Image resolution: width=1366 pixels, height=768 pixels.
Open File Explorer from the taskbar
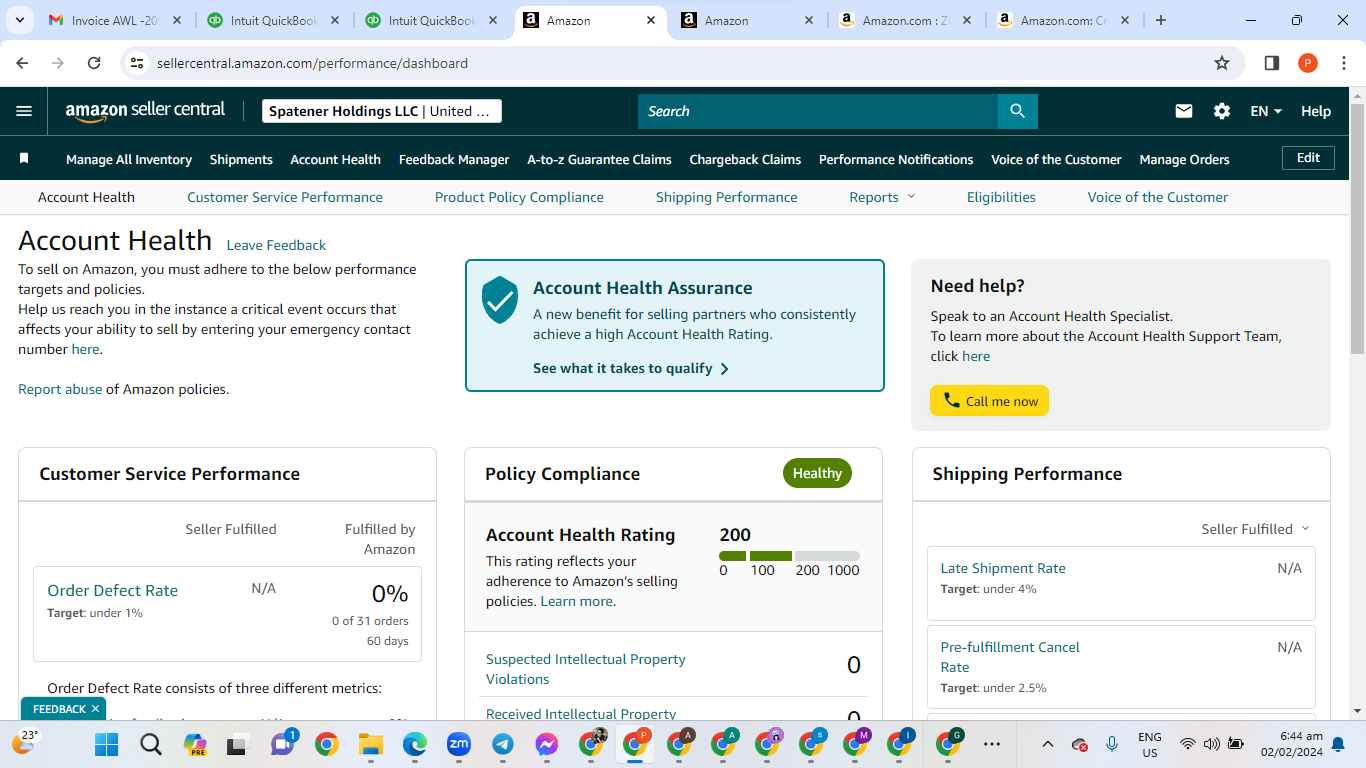tap(371, 744)
